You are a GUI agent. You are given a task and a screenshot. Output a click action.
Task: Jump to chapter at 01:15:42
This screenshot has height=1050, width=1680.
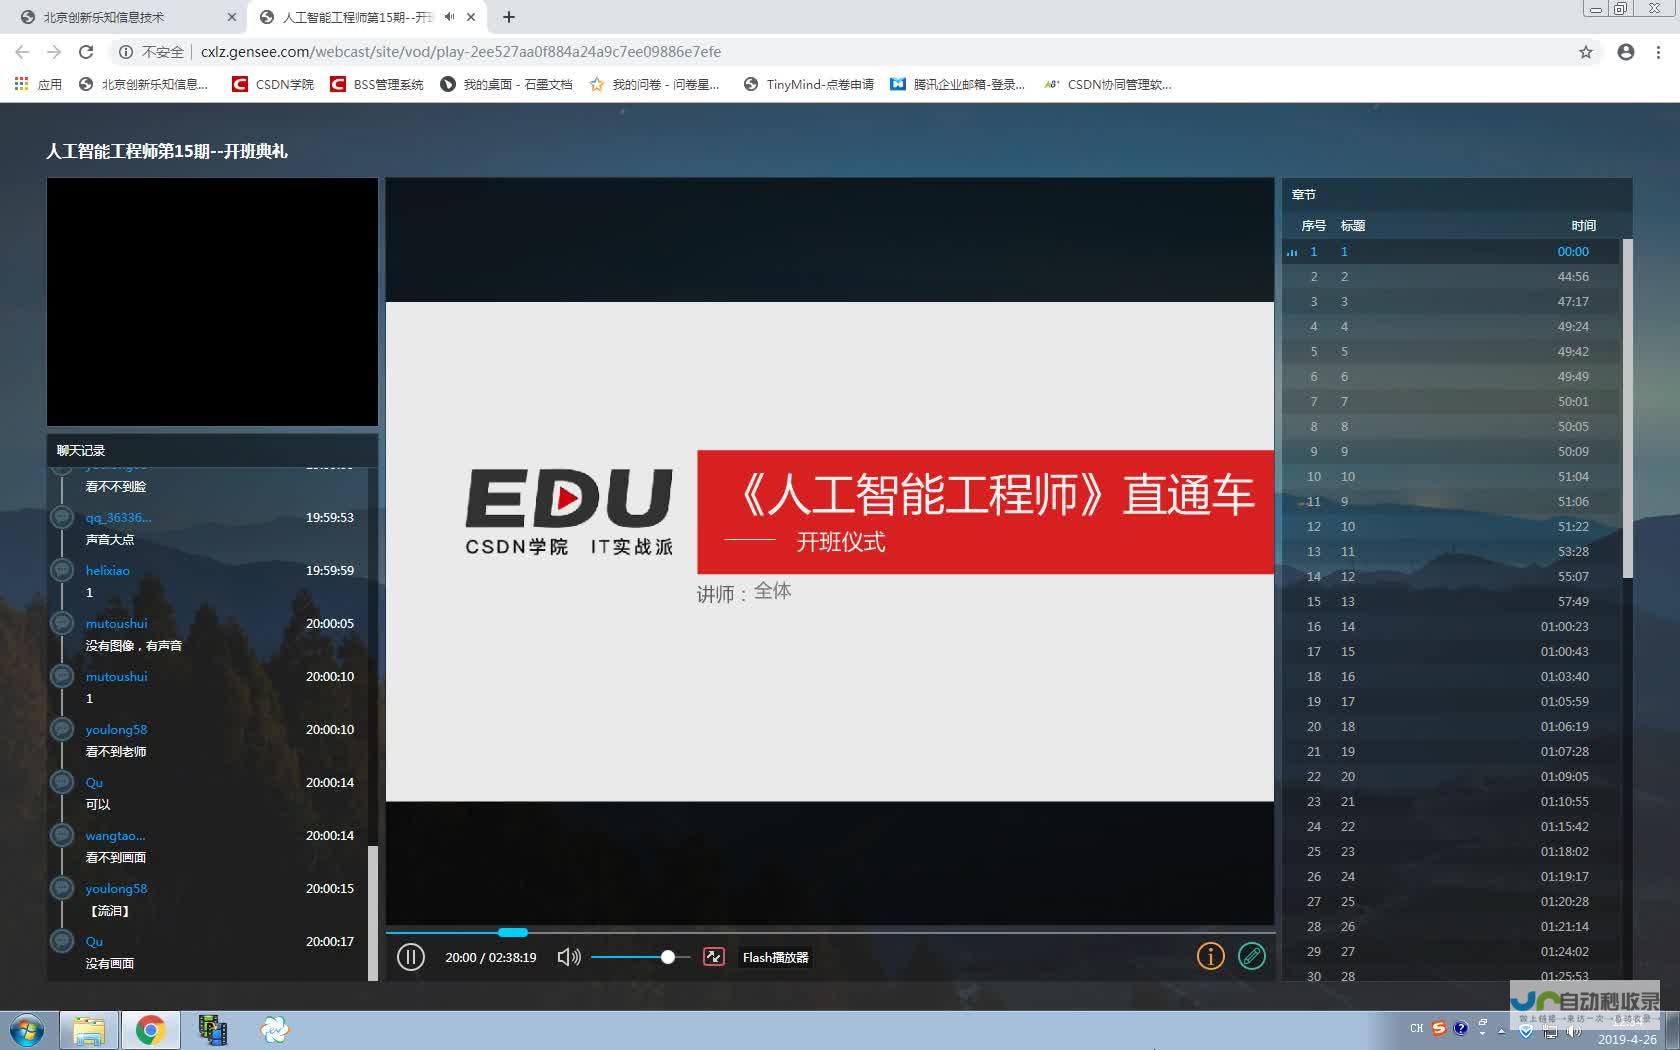tap(1452, 827)
